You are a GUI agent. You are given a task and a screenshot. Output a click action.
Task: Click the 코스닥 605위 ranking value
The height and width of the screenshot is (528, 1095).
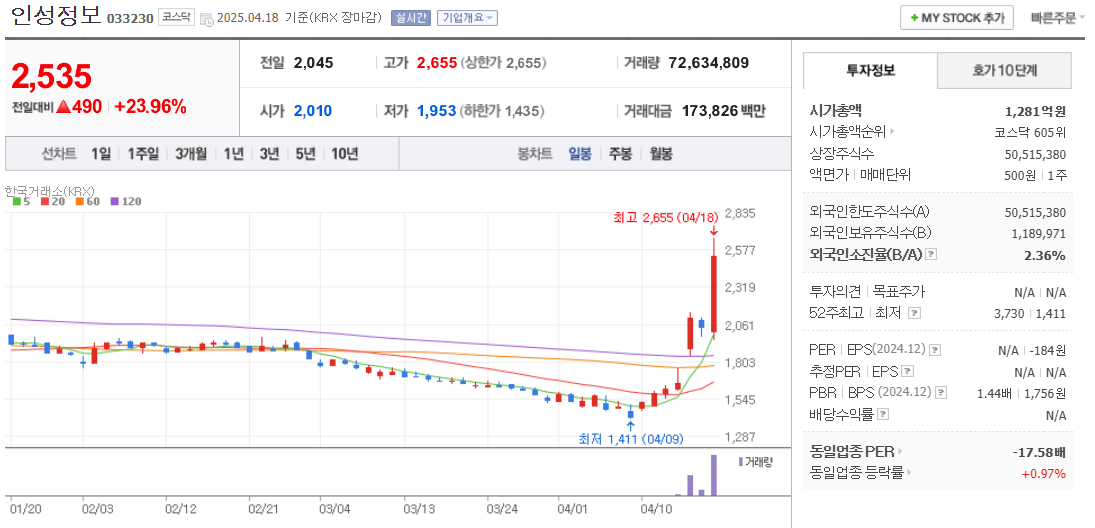tap(1030, 131)
